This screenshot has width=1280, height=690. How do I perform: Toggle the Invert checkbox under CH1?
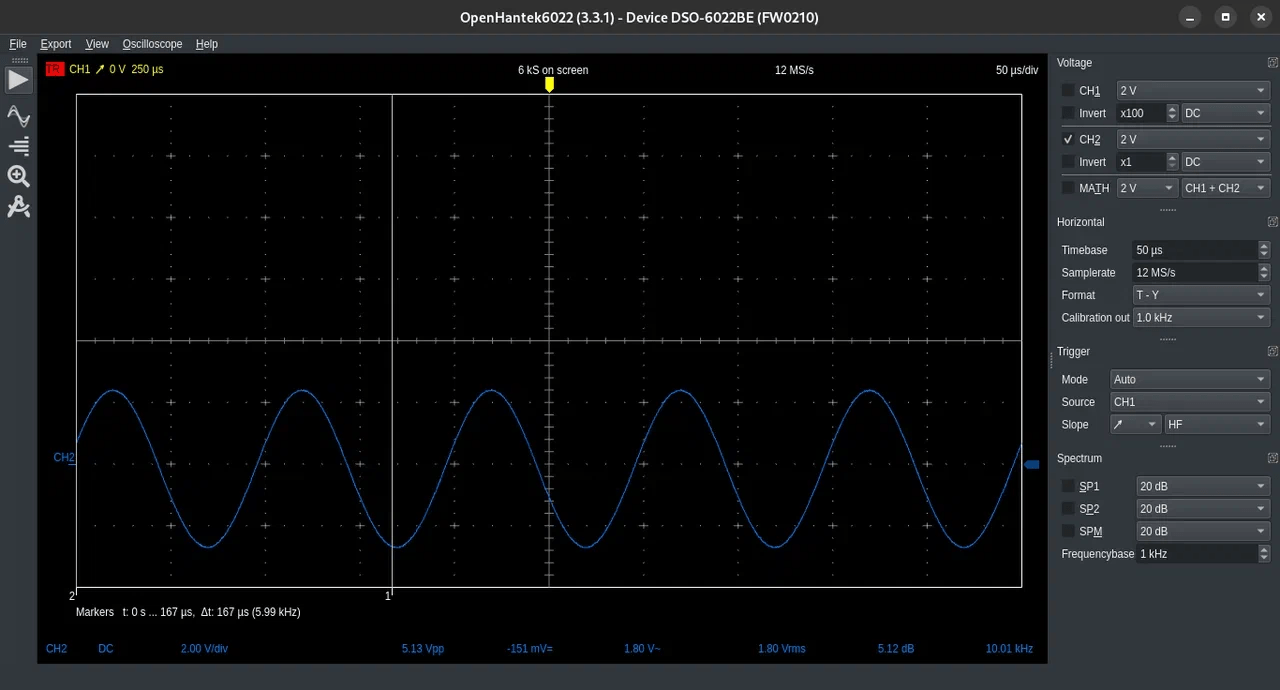tap(1068, 113)
